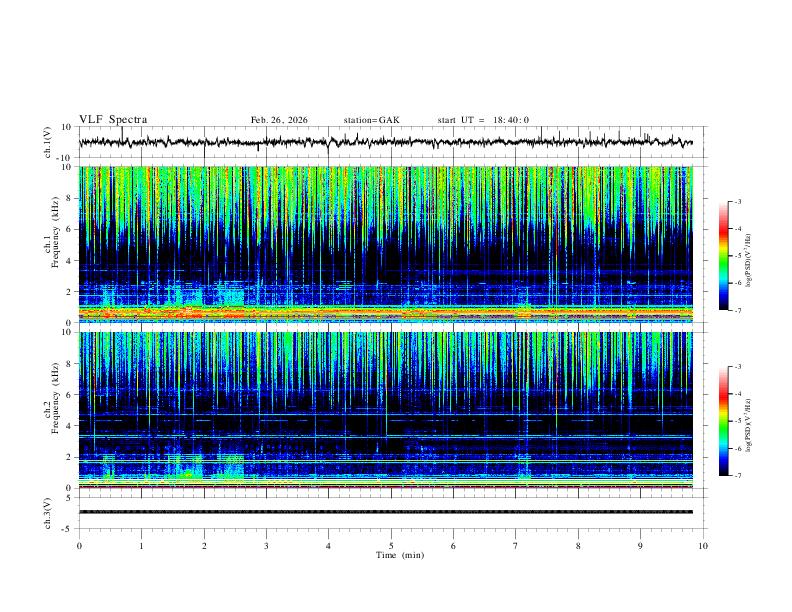
Task: Click "-7" on the ch.2 color bar
Action: tap(737, 476)
